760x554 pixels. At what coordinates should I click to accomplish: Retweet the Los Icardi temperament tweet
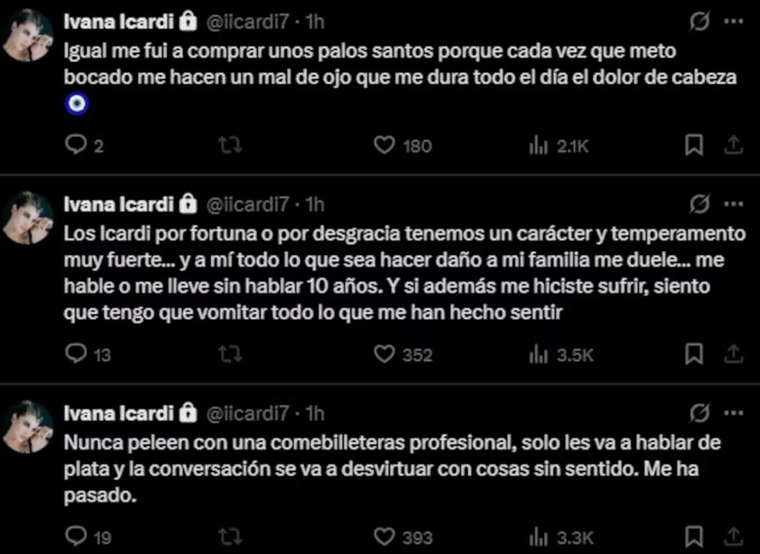click(x=230, y=354)
